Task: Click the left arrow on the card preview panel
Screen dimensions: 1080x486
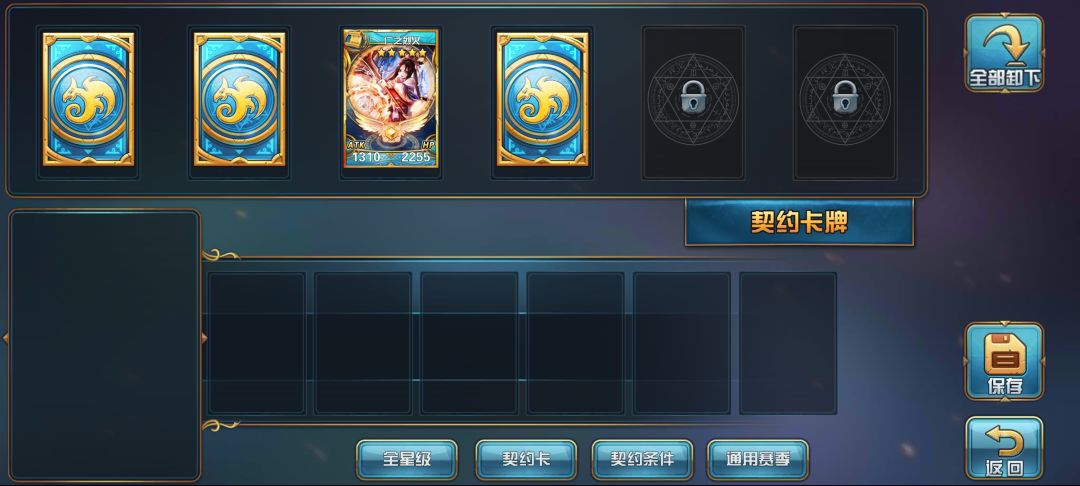Action: (x=6, y=338)
